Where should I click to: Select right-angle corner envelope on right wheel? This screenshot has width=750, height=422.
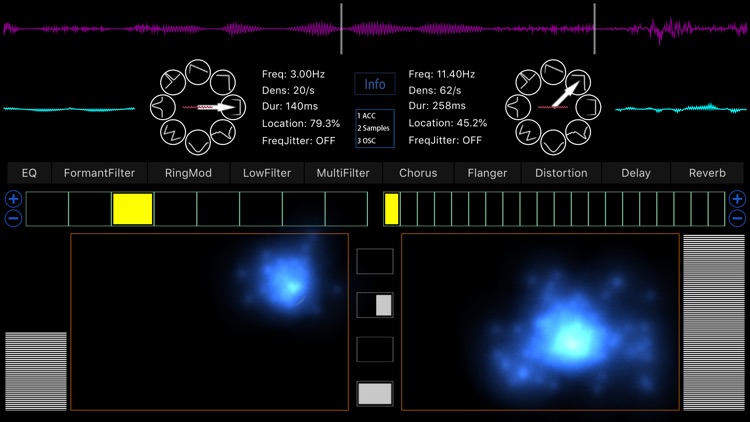point(578,81)
